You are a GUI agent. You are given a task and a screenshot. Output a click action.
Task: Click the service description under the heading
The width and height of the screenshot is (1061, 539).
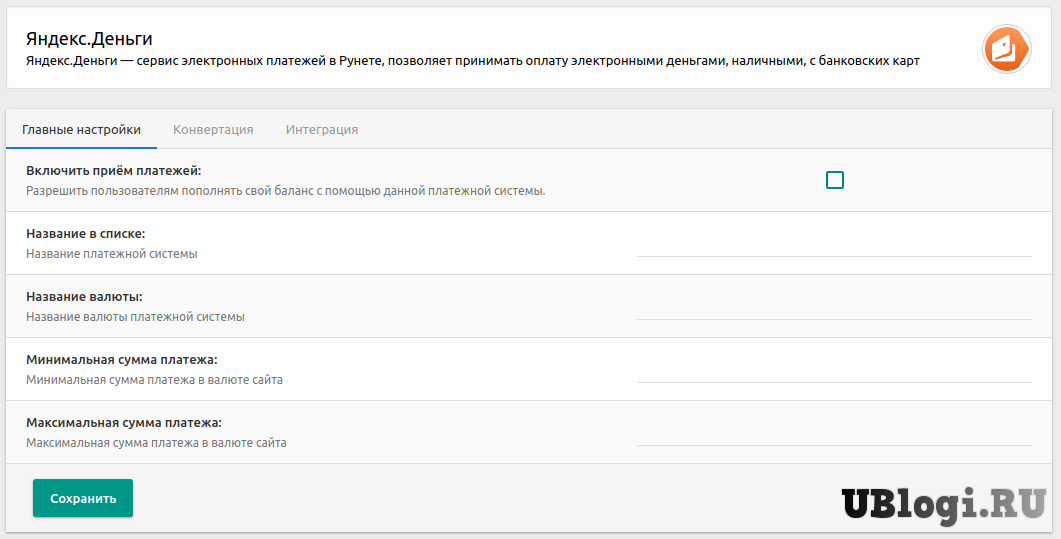coord(472,61)
